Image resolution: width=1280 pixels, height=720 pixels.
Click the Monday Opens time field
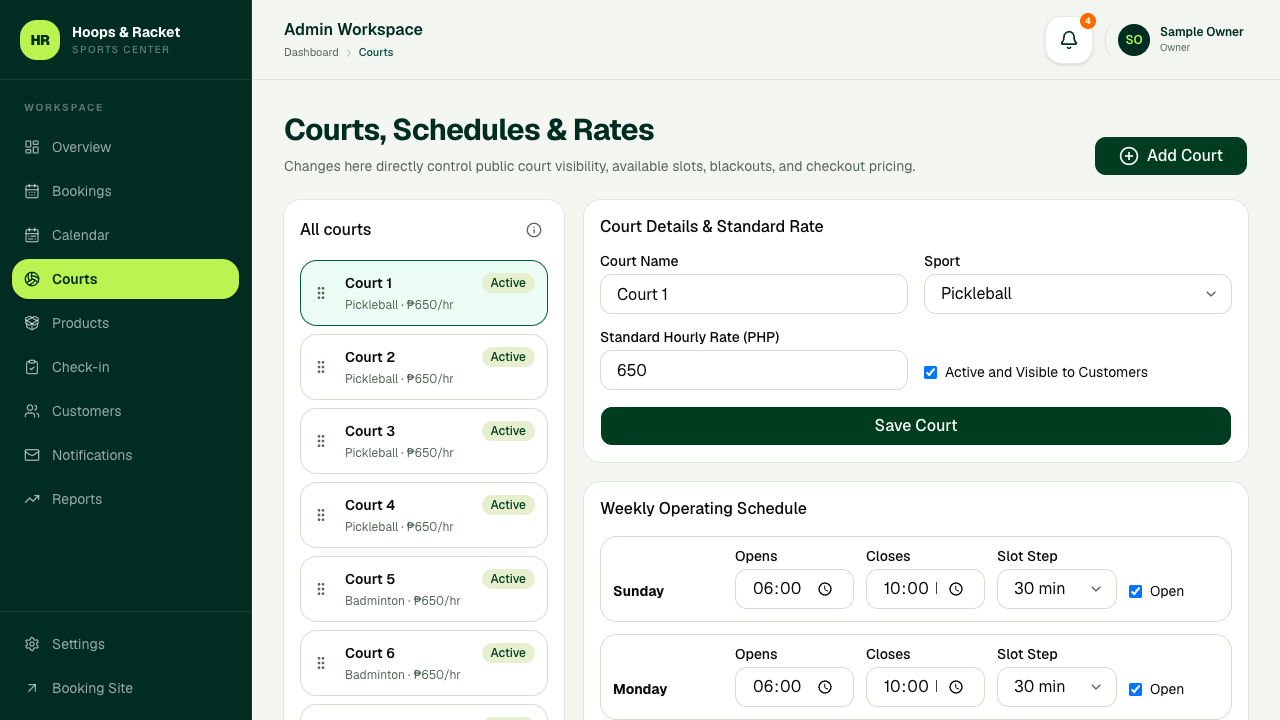[794, 687]
